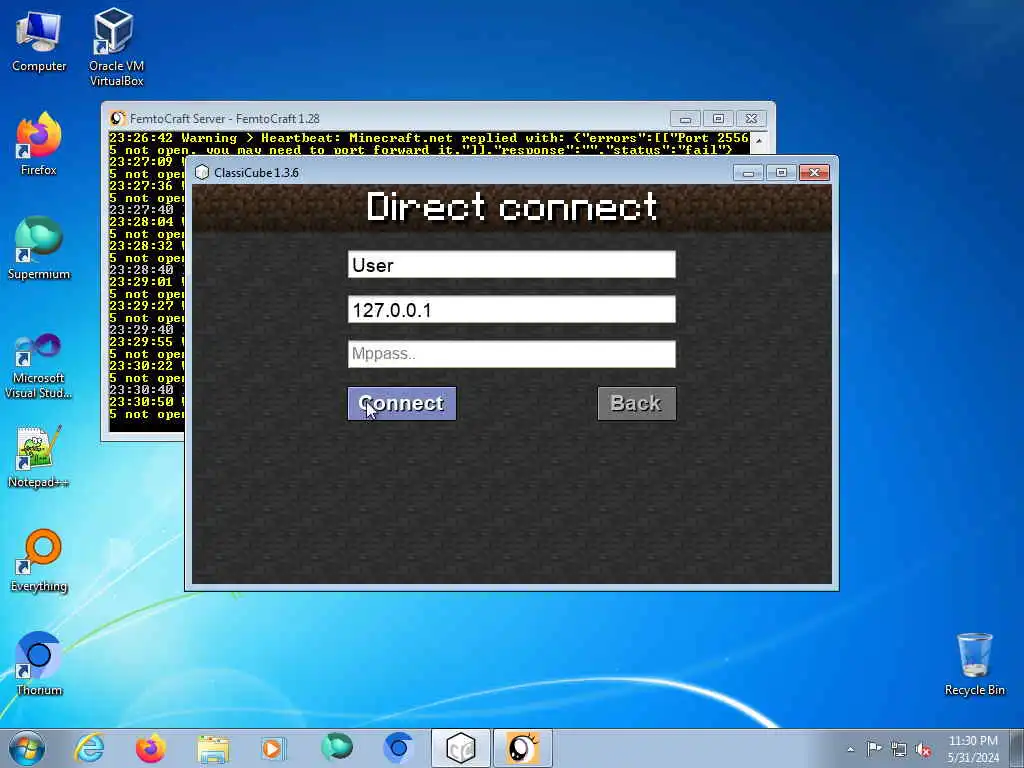
Task: Open the network tray icon
Action: [x=899, y=749]
